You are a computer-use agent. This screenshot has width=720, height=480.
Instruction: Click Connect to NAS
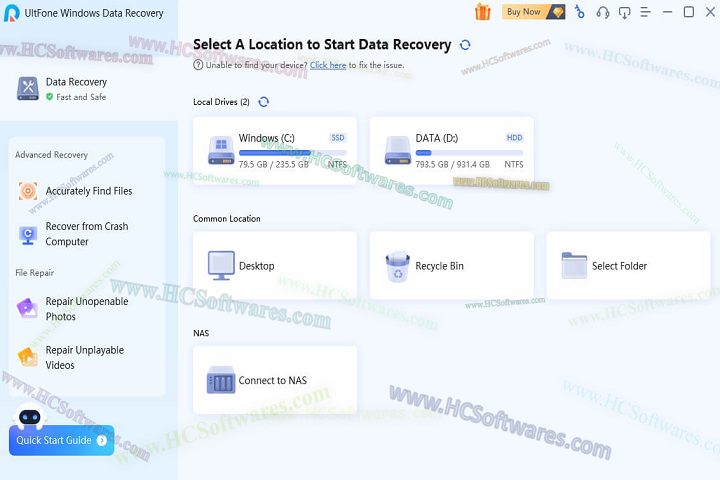[275, 380]
